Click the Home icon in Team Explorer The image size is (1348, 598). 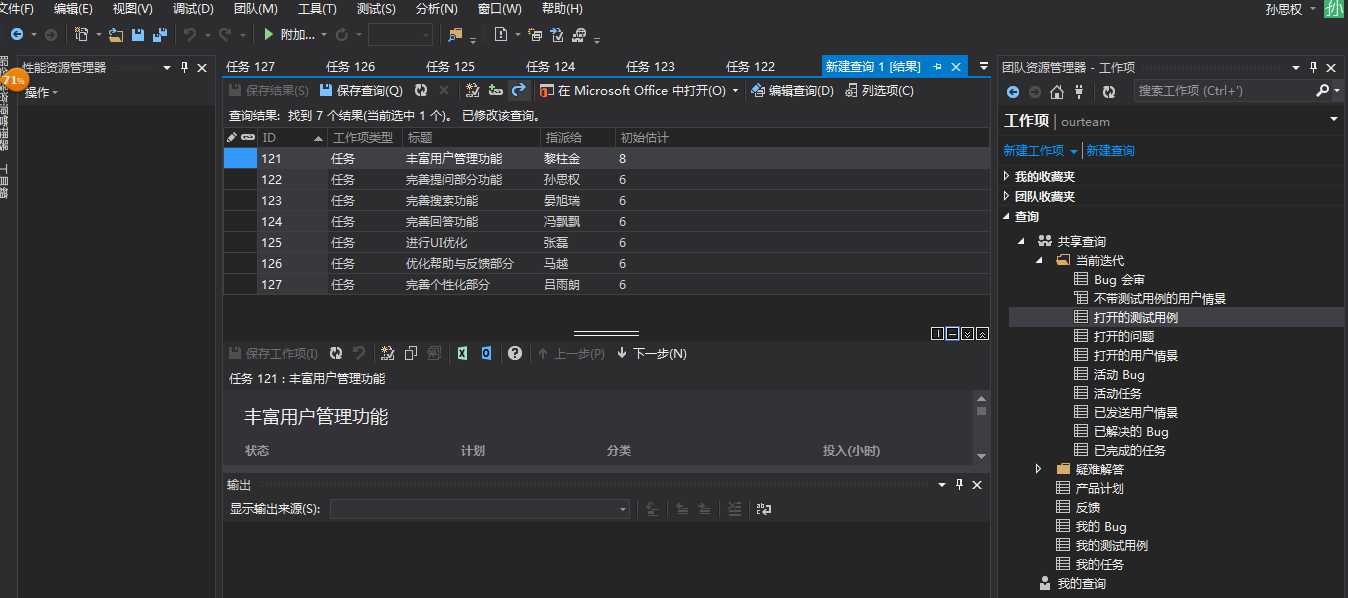pos(1057,92)
